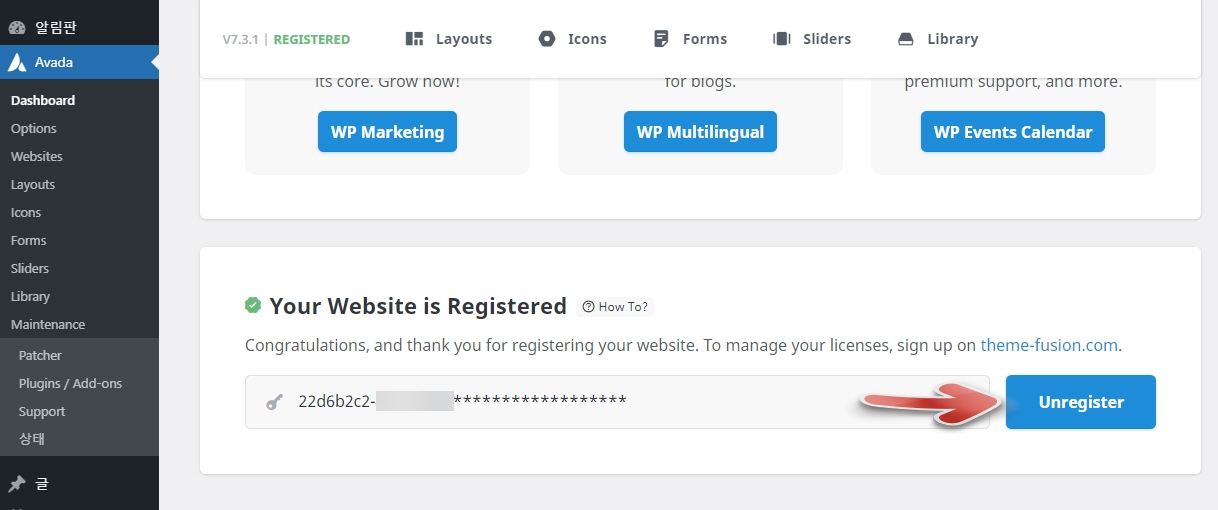Click the question mark icon in How To
Viewport: 1218px width, 510px height.
588,307
